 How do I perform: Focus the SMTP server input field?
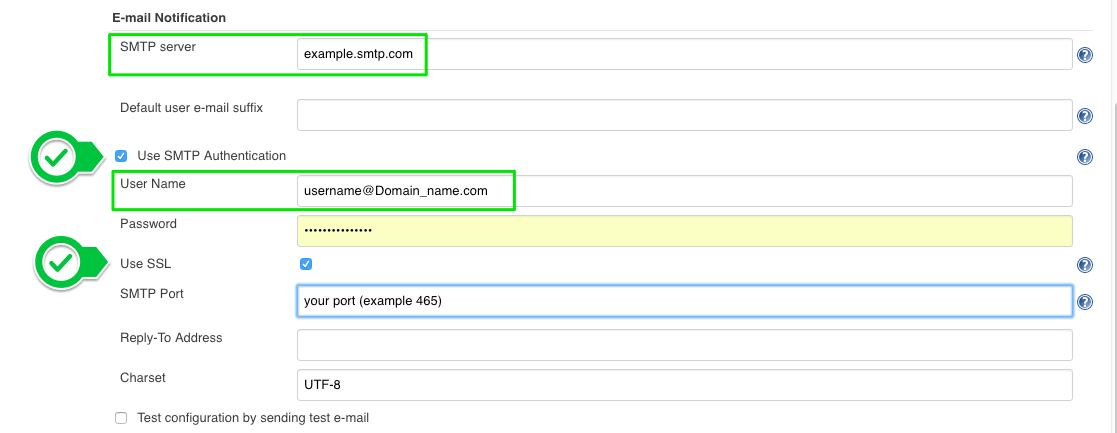[x=684, y=54]
